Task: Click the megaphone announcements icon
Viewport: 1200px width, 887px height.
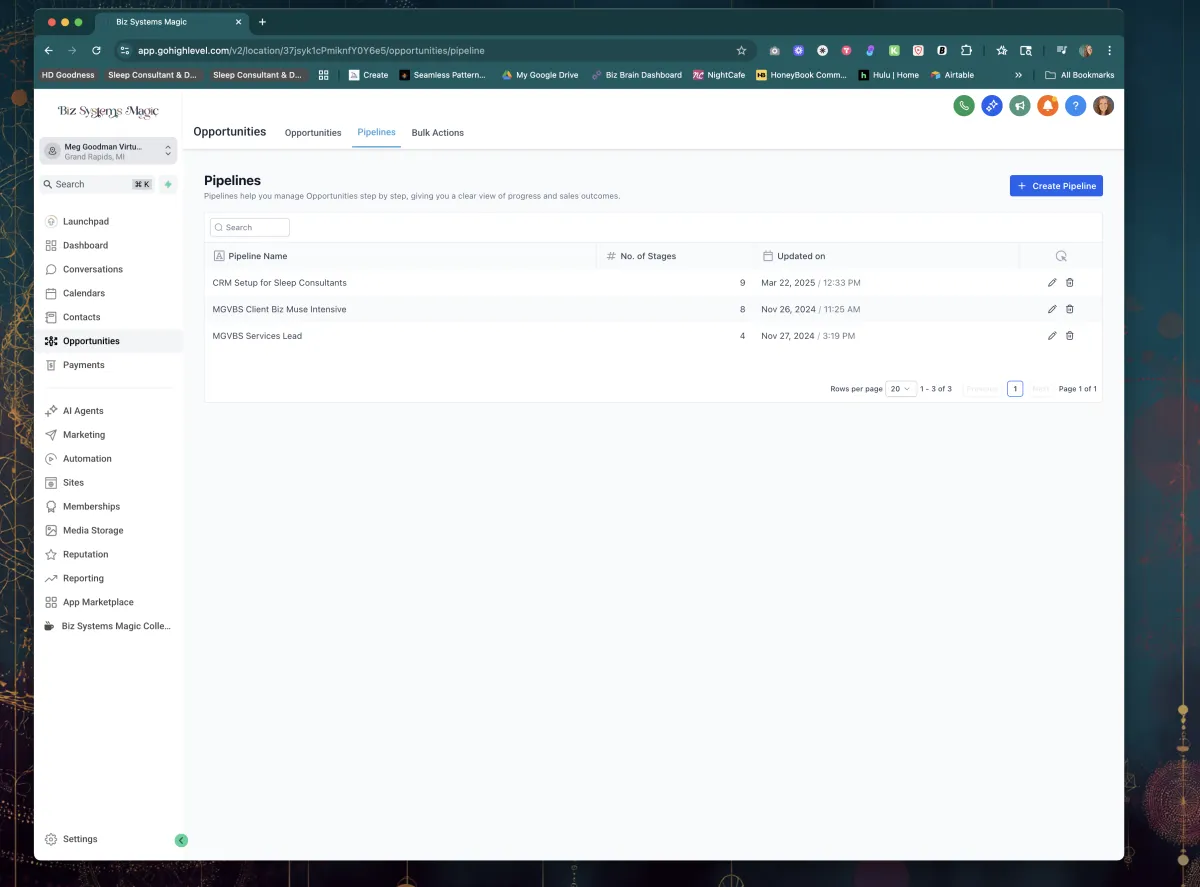Action: 1019,105
